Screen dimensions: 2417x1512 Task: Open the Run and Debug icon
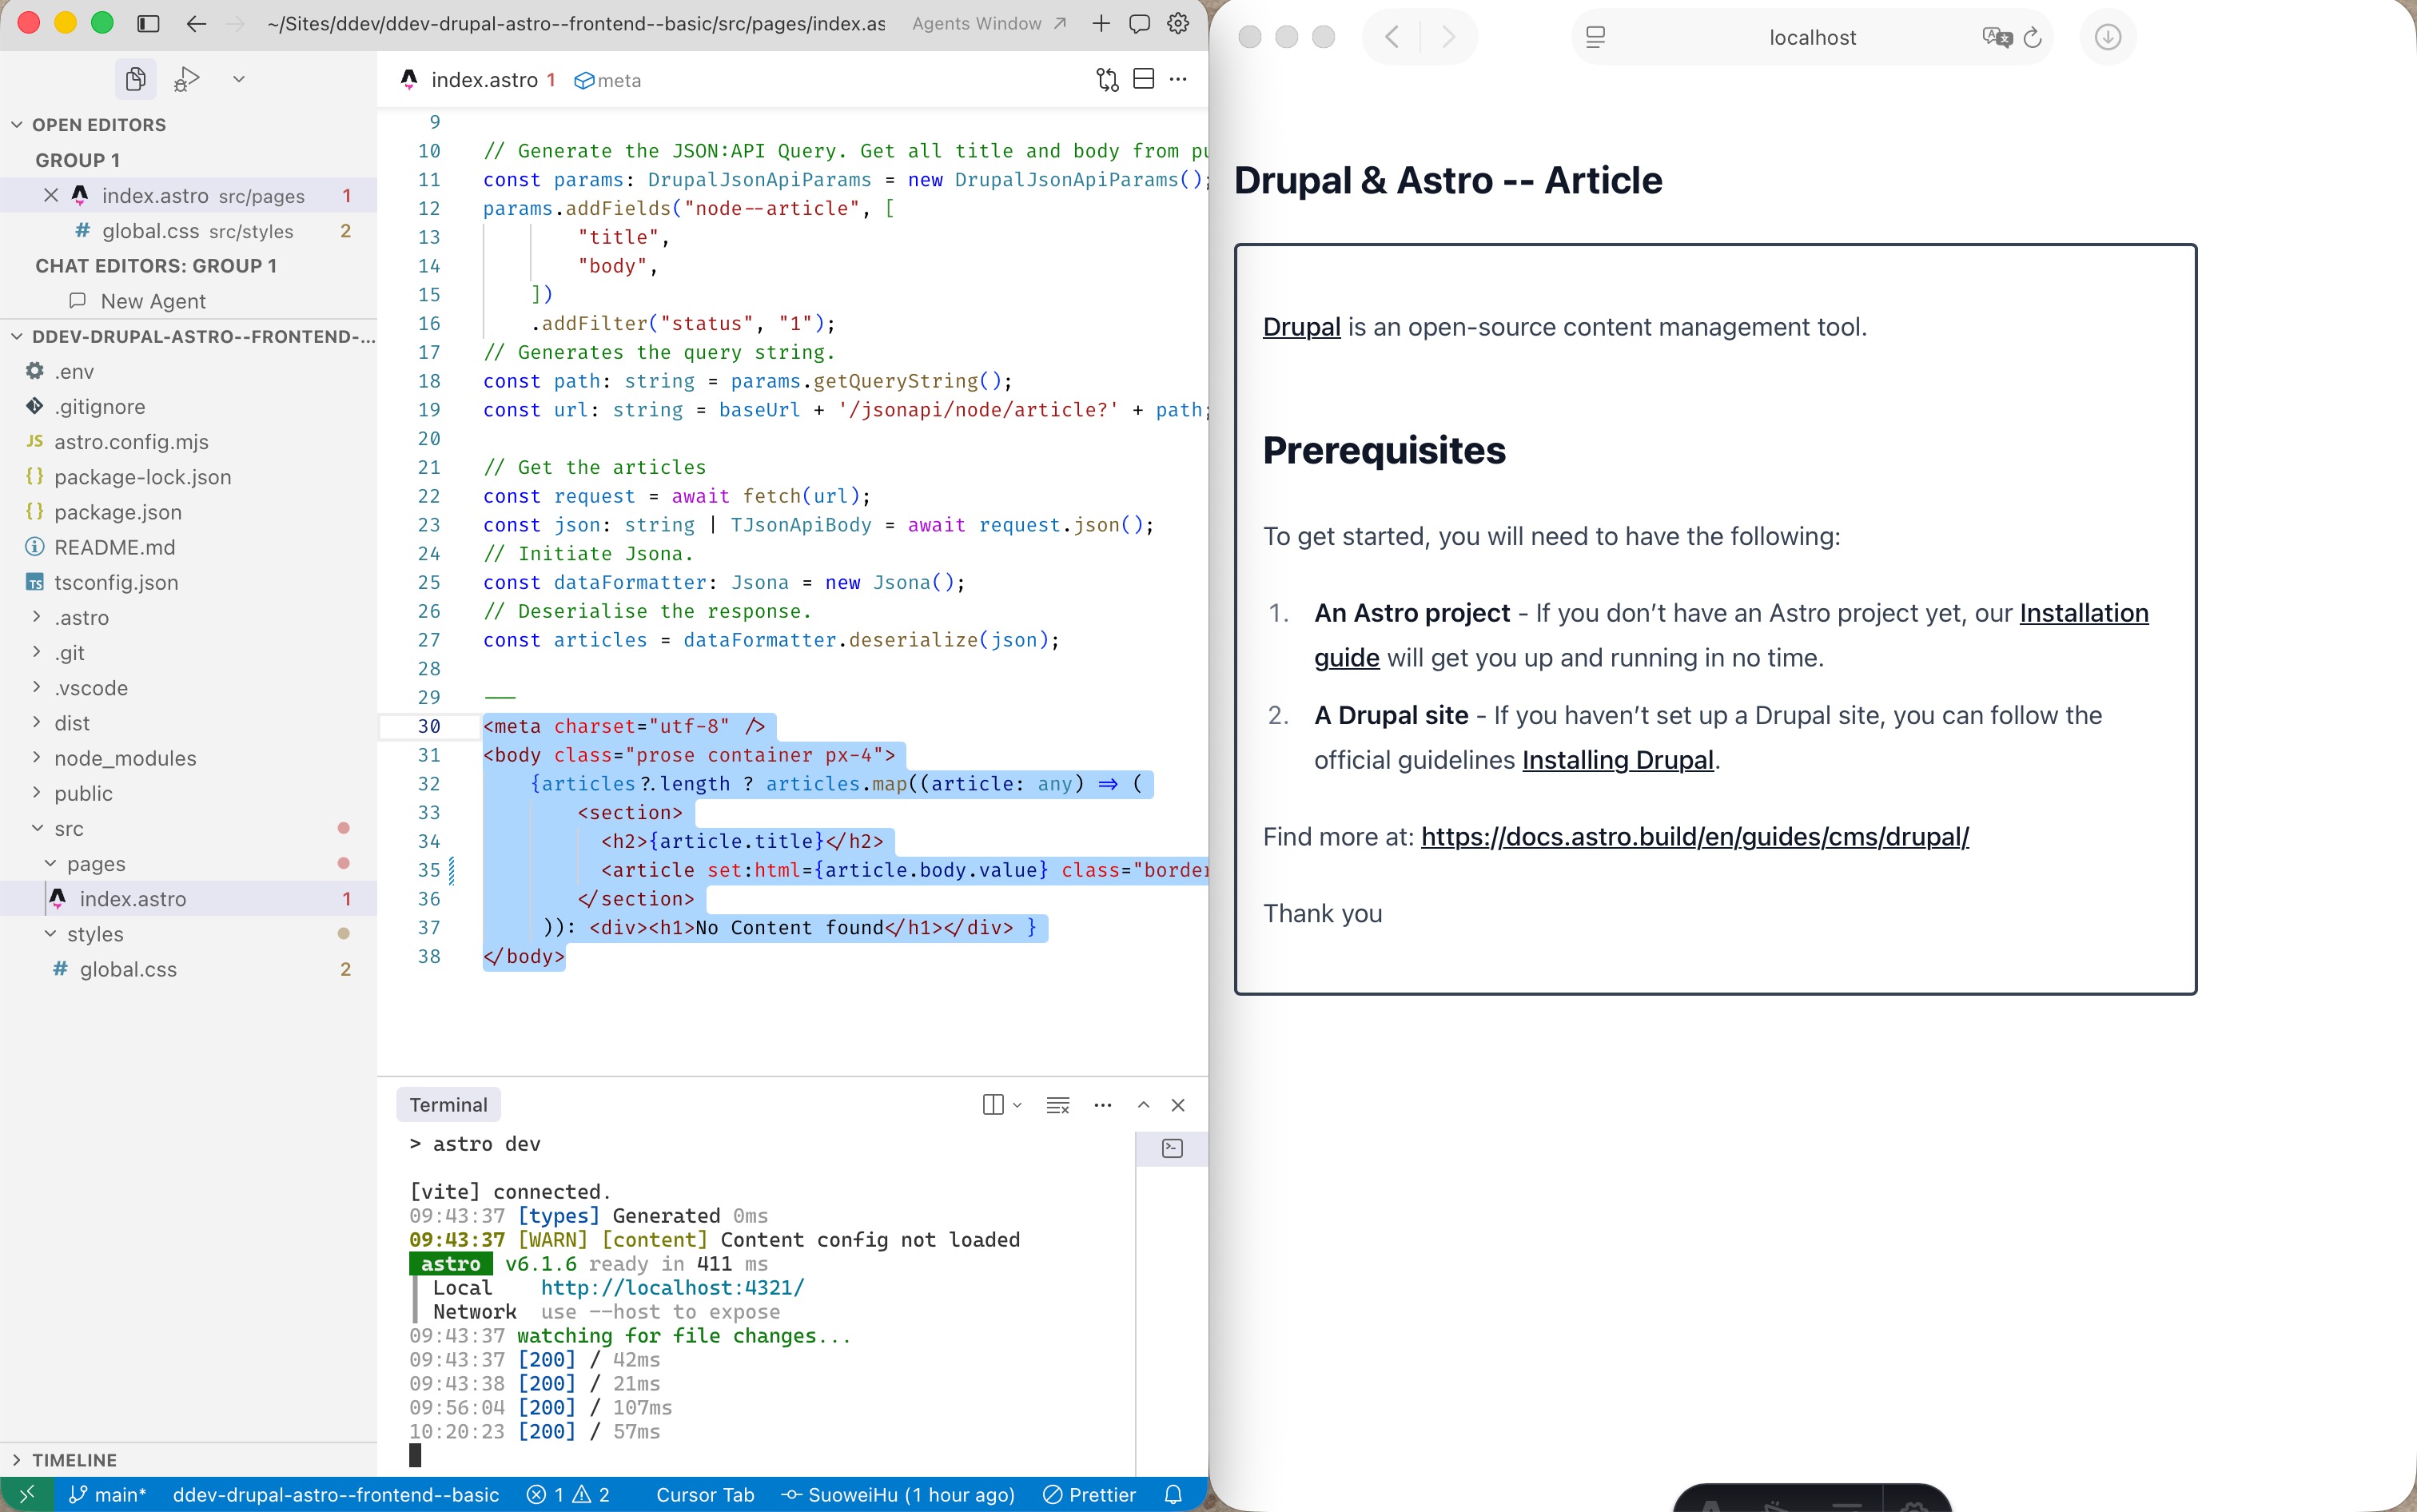(187, 79)
